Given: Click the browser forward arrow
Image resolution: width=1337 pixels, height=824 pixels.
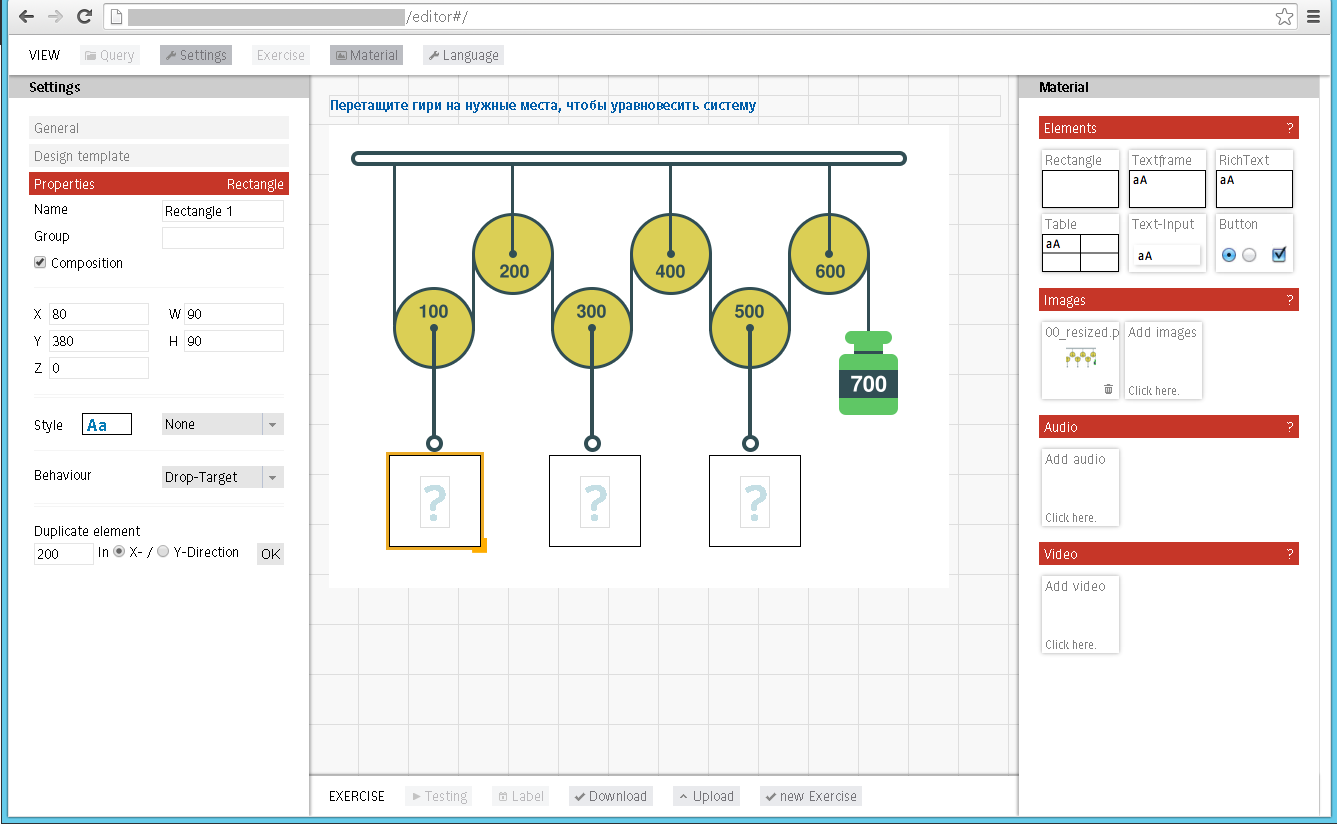Looking at the screenshot, I should point(55,16).
